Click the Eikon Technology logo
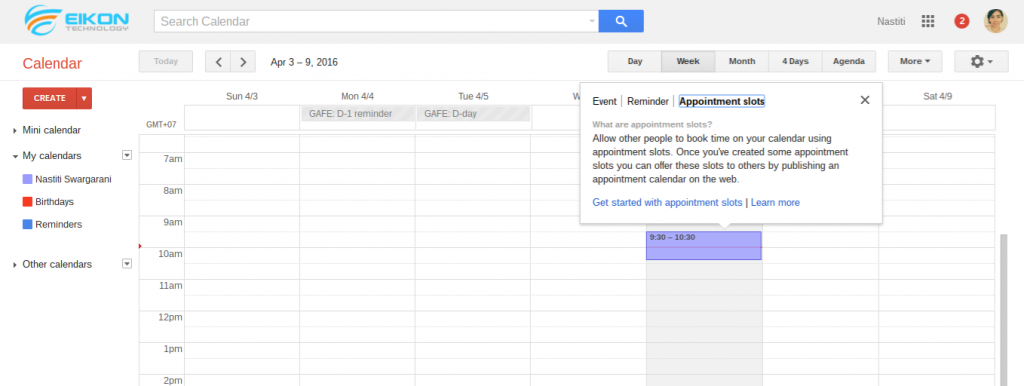The image size is (1024, 386). pos(76,20)
